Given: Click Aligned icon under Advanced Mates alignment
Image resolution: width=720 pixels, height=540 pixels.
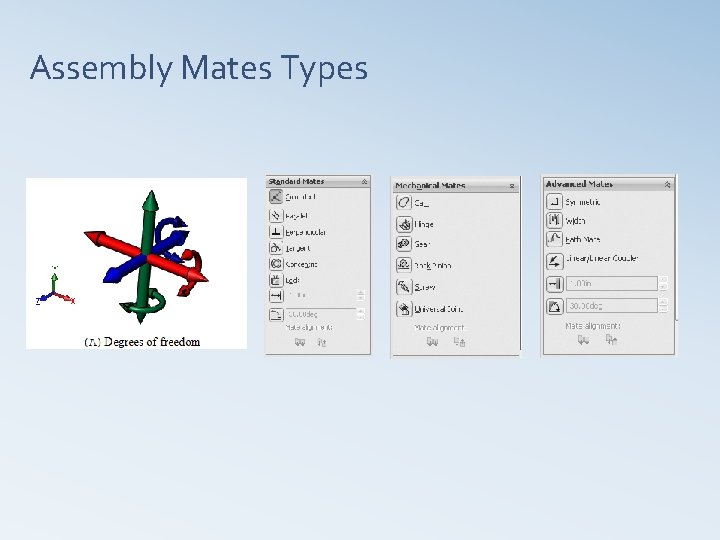Looking at the screenshot, I should pyautogui.click(x=583, y=340).
